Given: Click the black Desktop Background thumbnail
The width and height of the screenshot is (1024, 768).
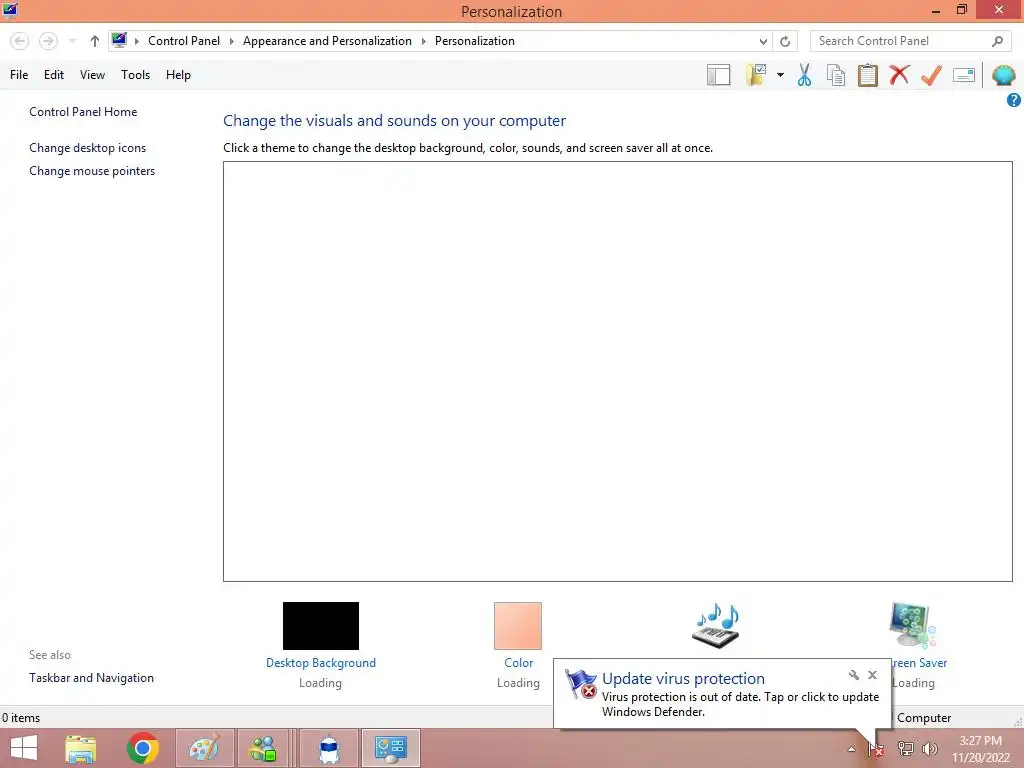Looking at the screenshot, I should click(x=321, y=626).
